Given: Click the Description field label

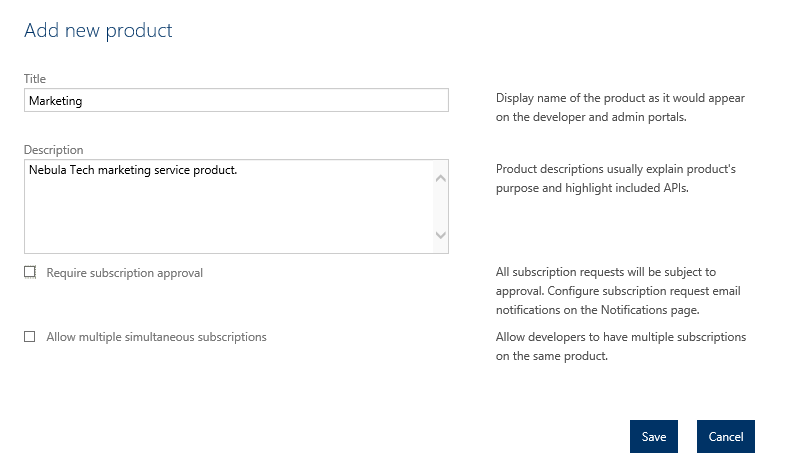Looking at the screenshot, I should coord(54,150).
